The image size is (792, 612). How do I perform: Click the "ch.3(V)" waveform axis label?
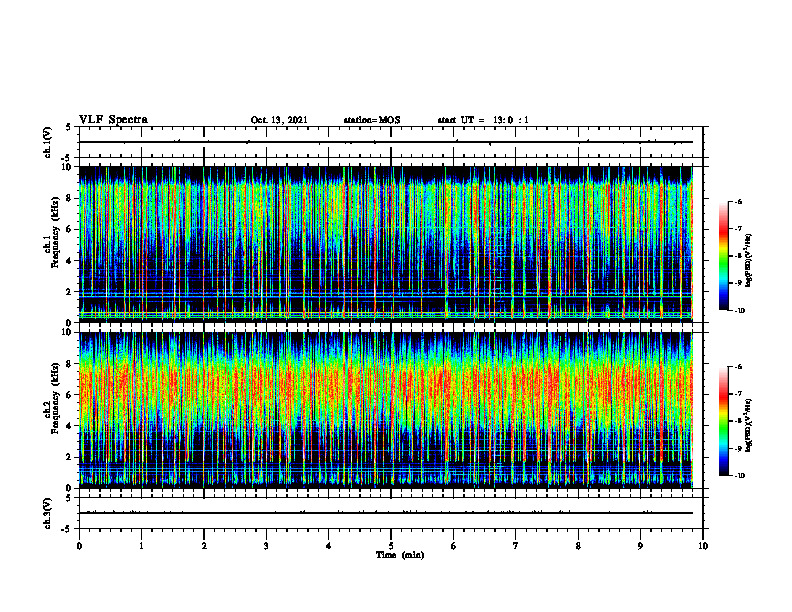[48, 513]
